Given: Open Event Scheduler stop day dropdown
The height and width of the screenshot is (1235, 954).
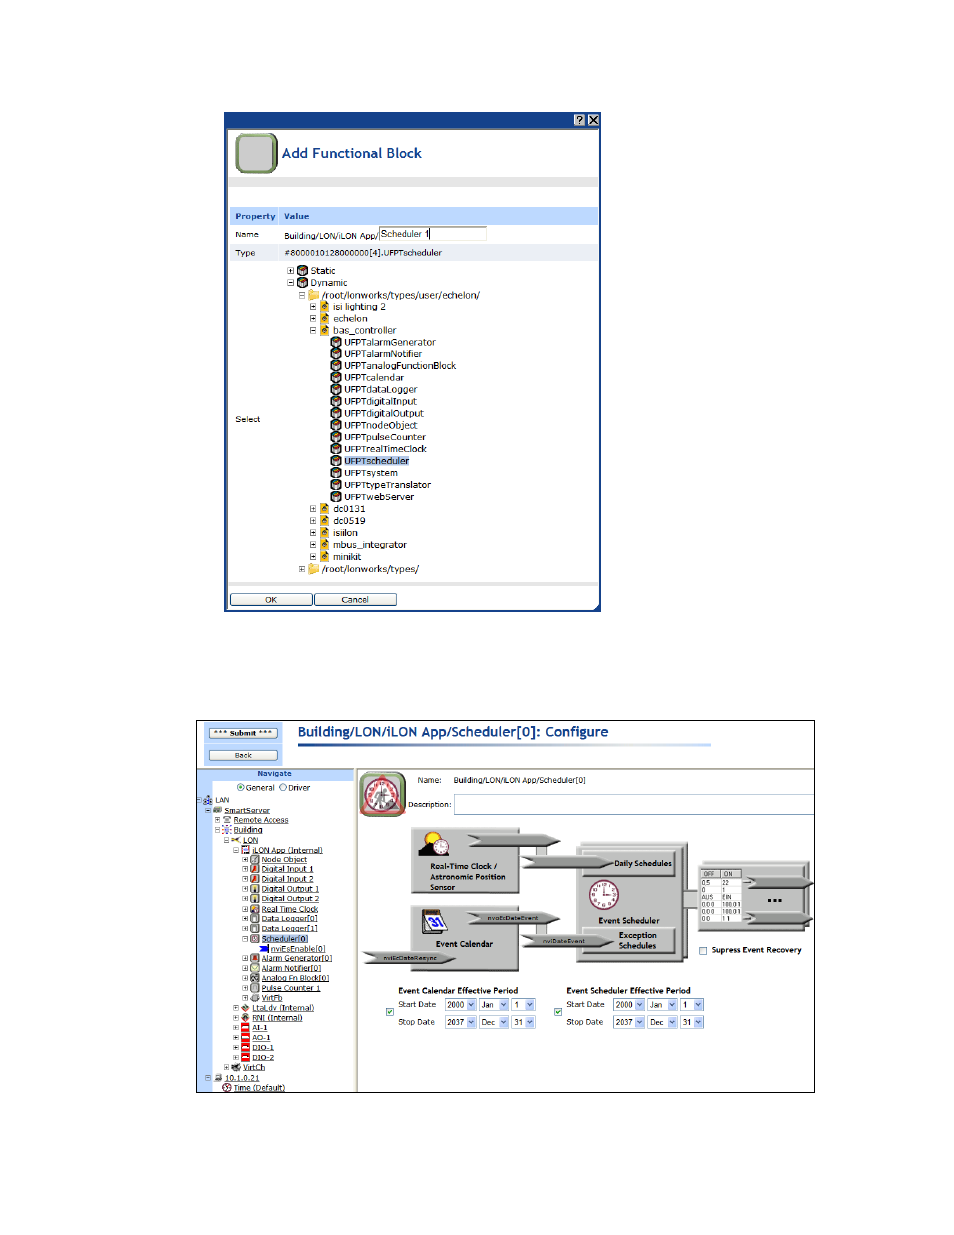Looking at the screenshot, I should pos(698,1022).
